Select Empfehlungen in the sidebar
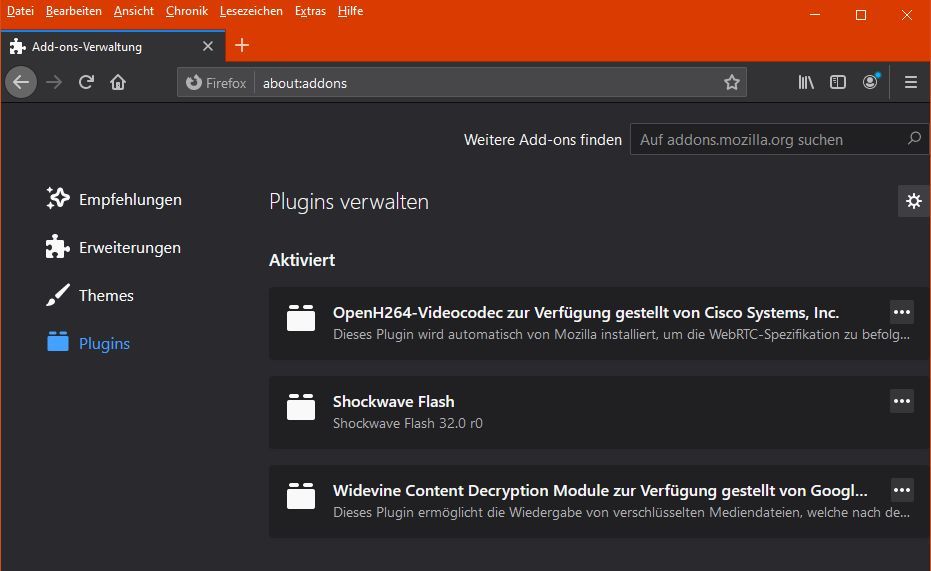 [114, 199]
